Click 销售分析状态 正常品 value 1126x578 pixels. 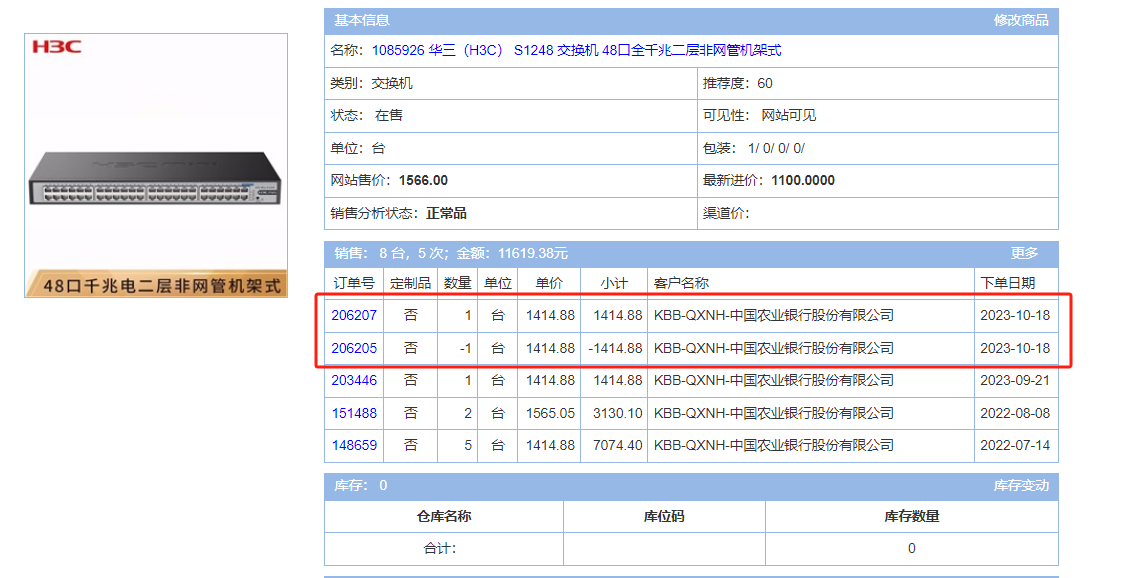[446, 213]
